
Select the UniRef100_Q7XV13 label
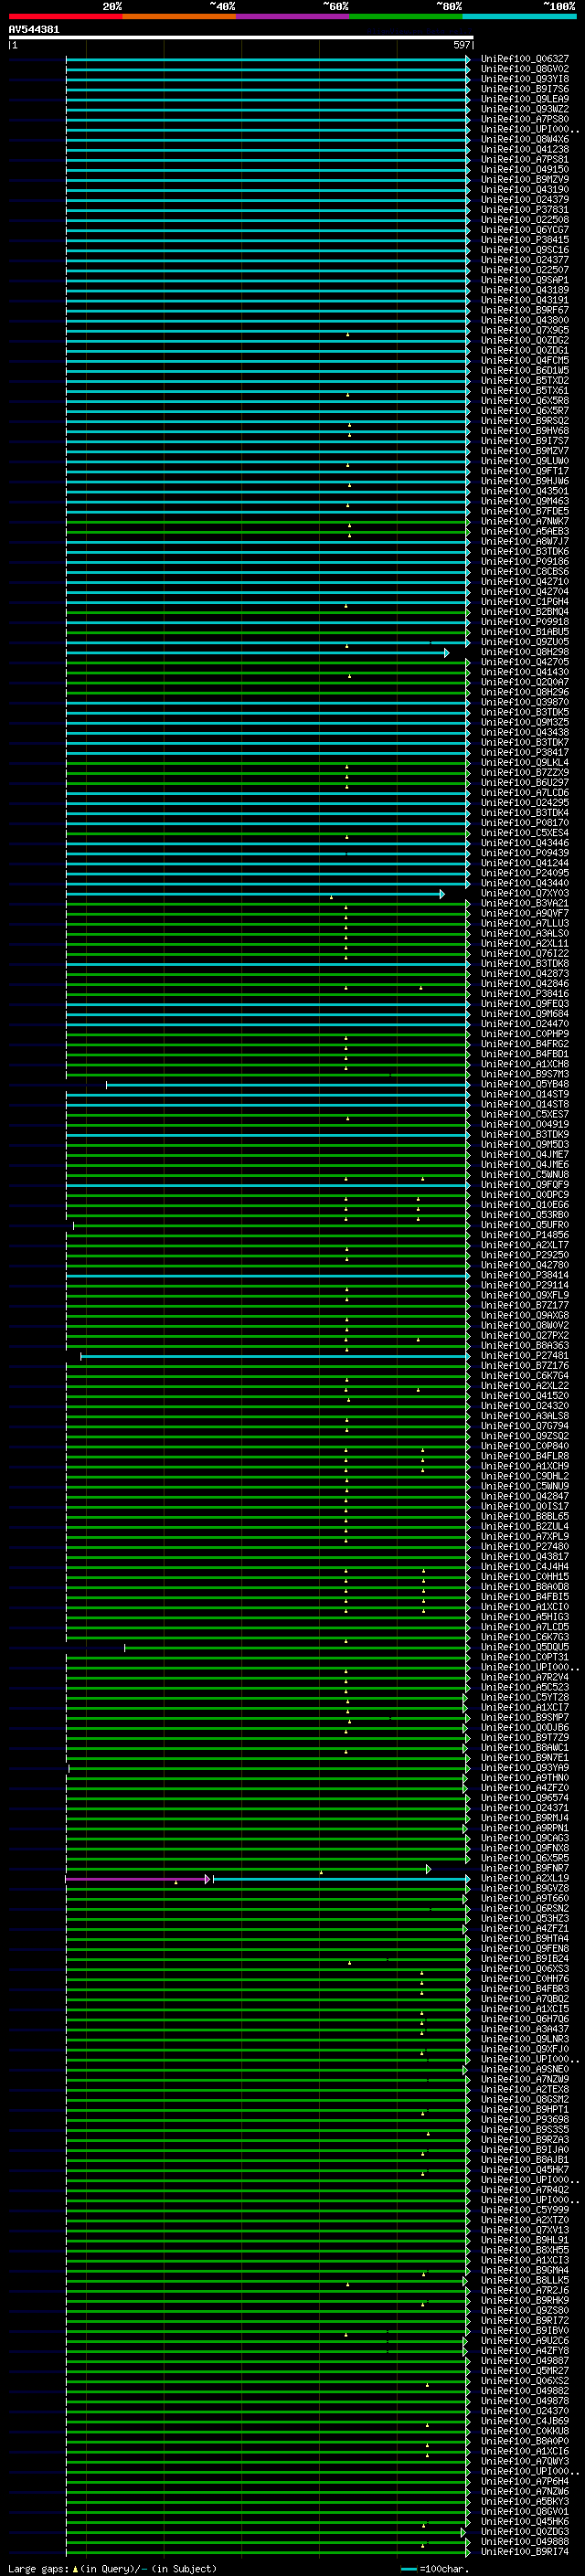click(525, 2230)
